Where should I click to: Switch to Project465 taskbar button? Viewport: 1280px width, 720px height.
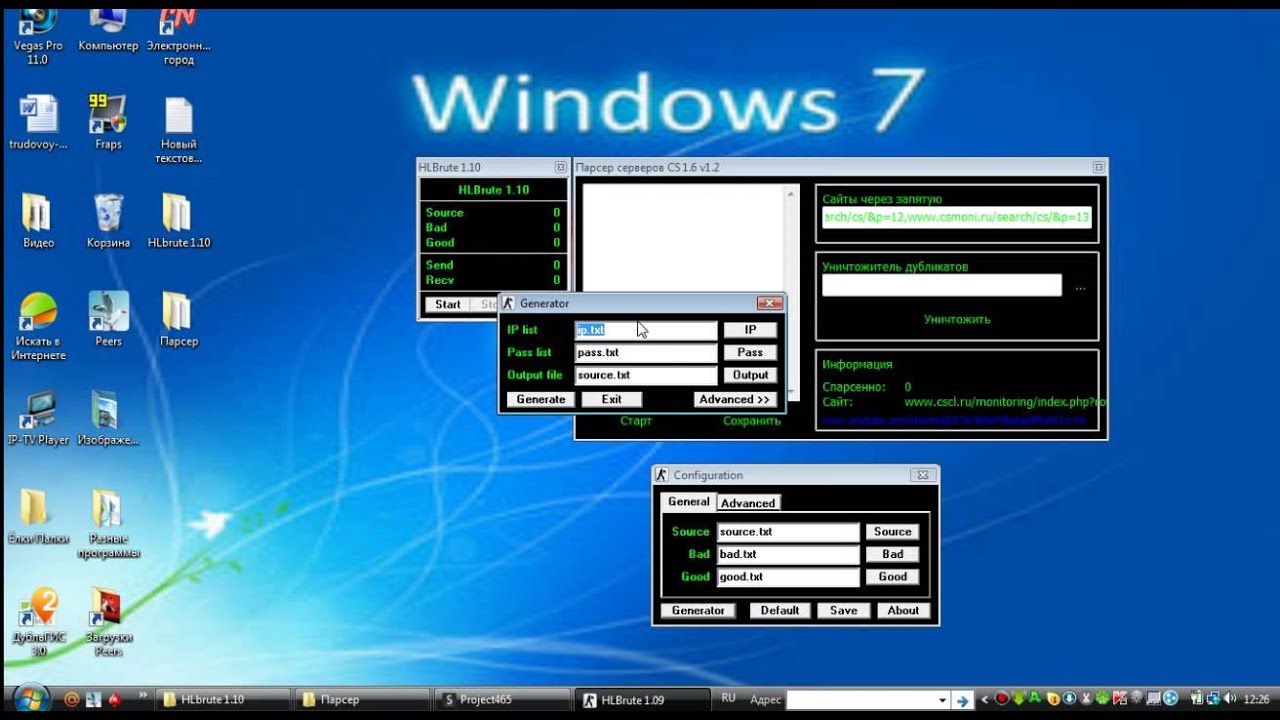coord(503,700)
